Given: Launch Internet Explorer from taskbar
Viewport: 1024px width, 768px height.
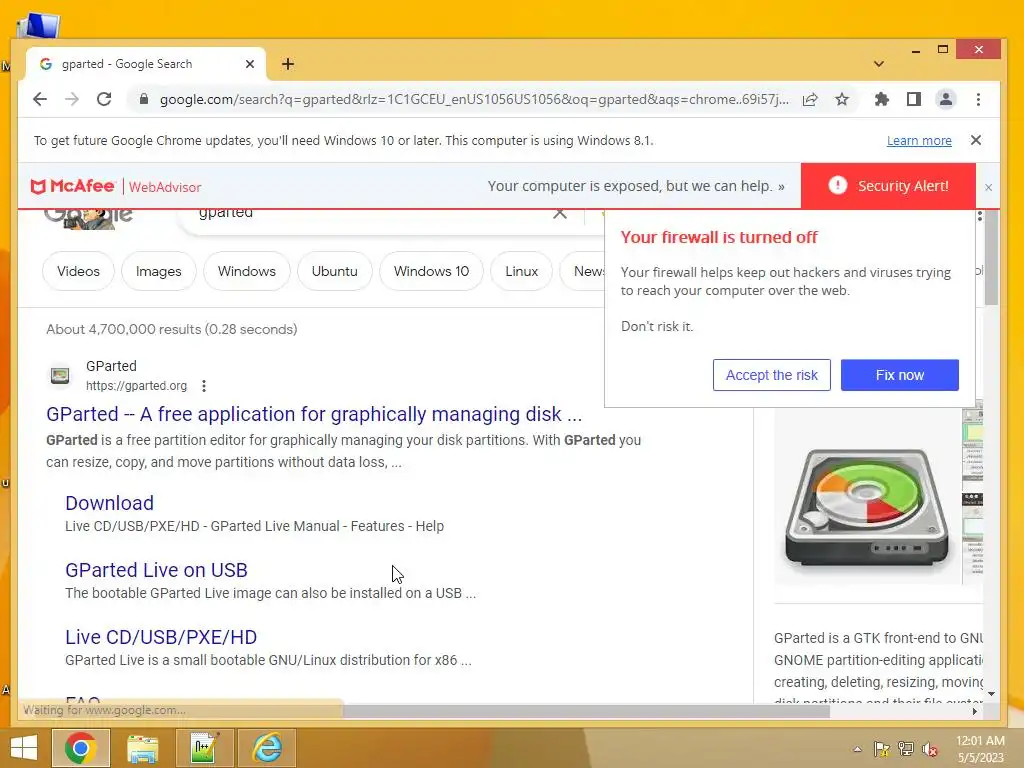Looking at the screenshot, I should (x=267, y=748).
